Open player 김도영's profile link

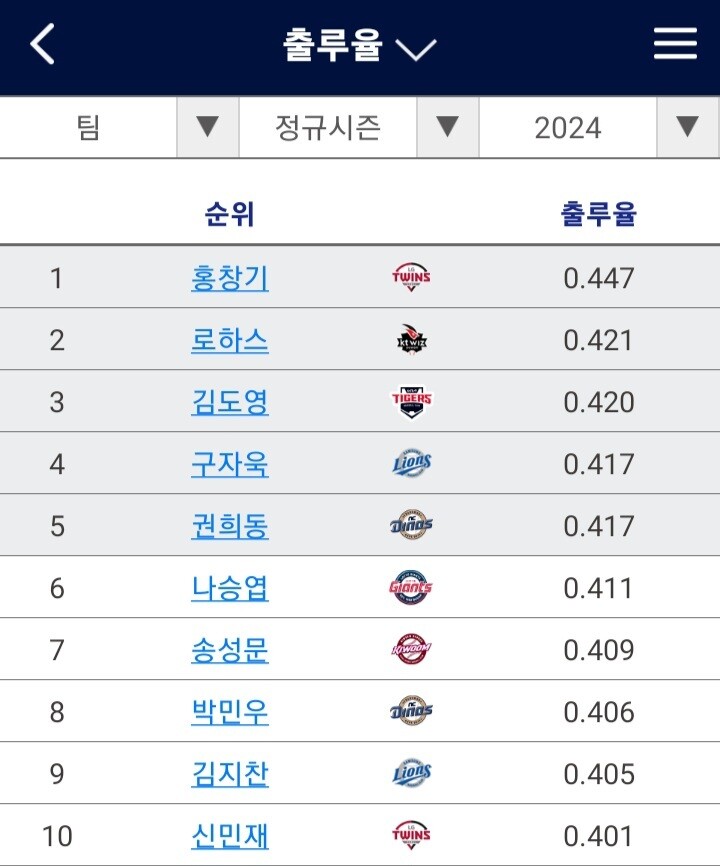(230, 402)
